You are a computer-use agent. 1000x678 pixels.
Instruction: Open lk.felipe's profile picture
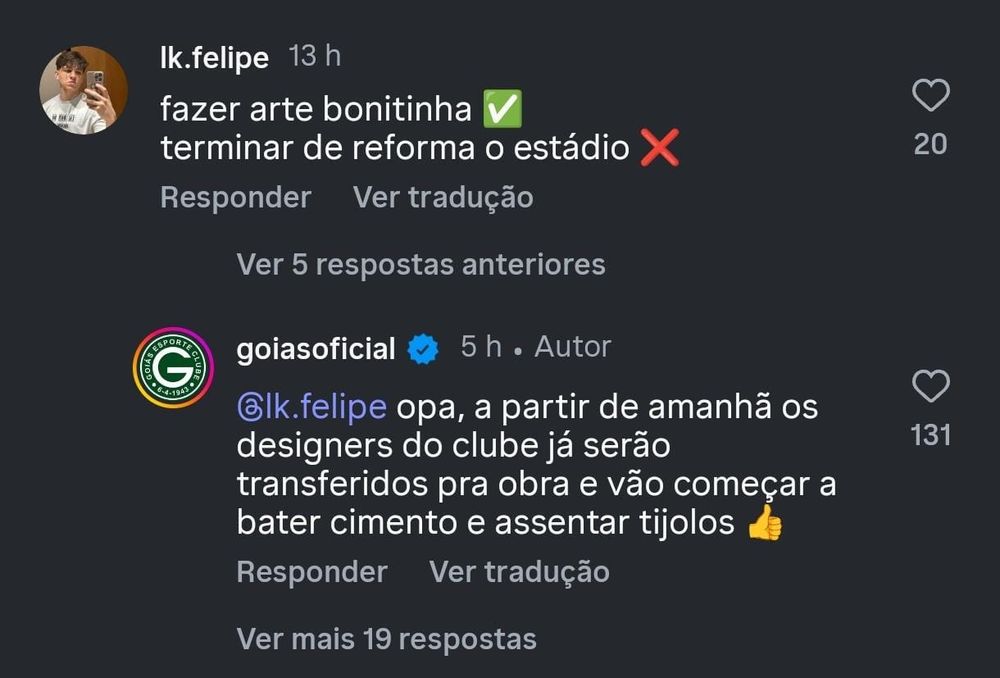[84, 90]
